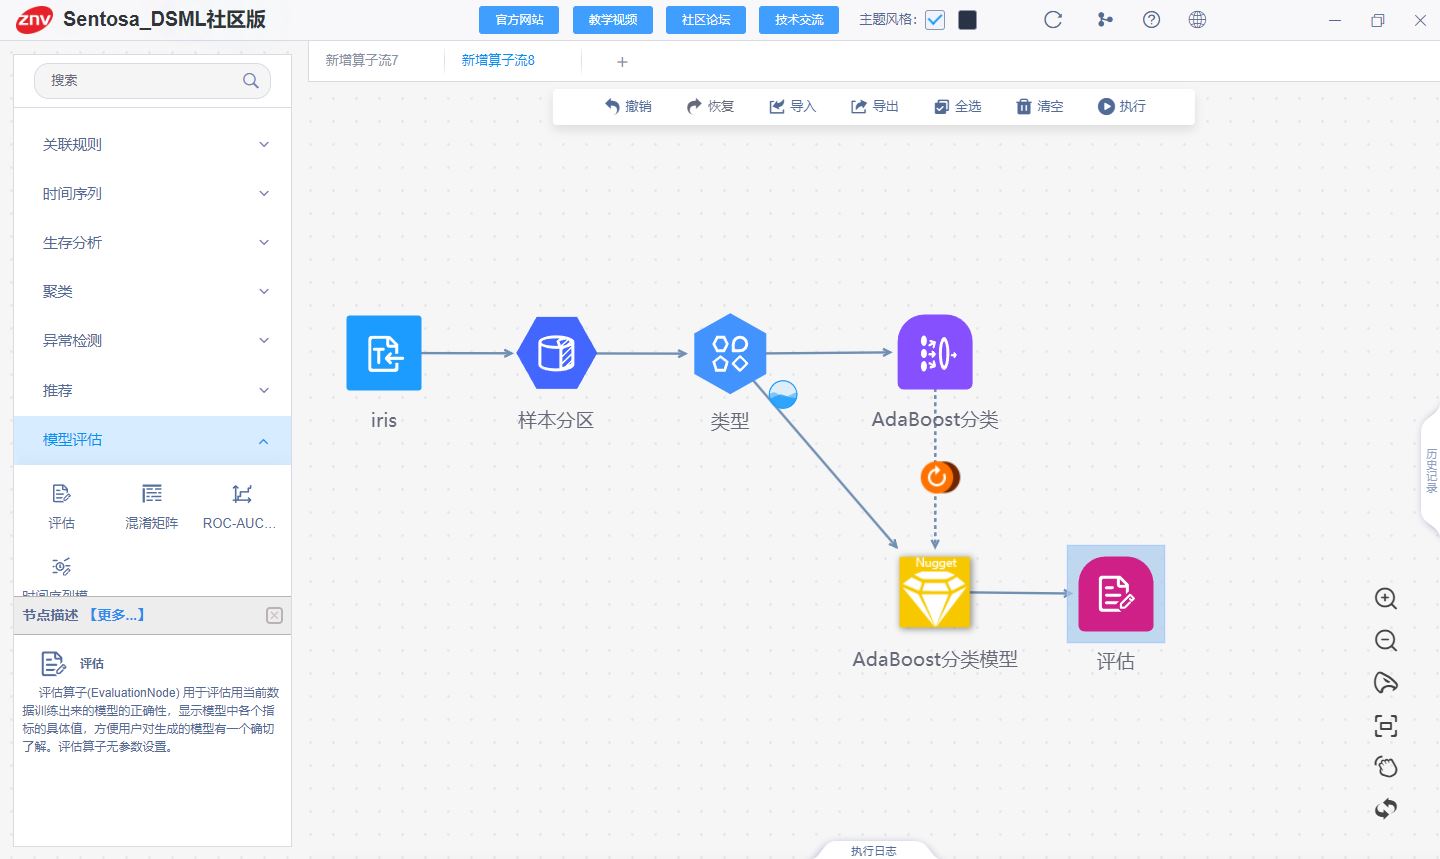Expand the 推荐 category
Viewport: 1440px width, 859px height.
(x=152, y=390)
